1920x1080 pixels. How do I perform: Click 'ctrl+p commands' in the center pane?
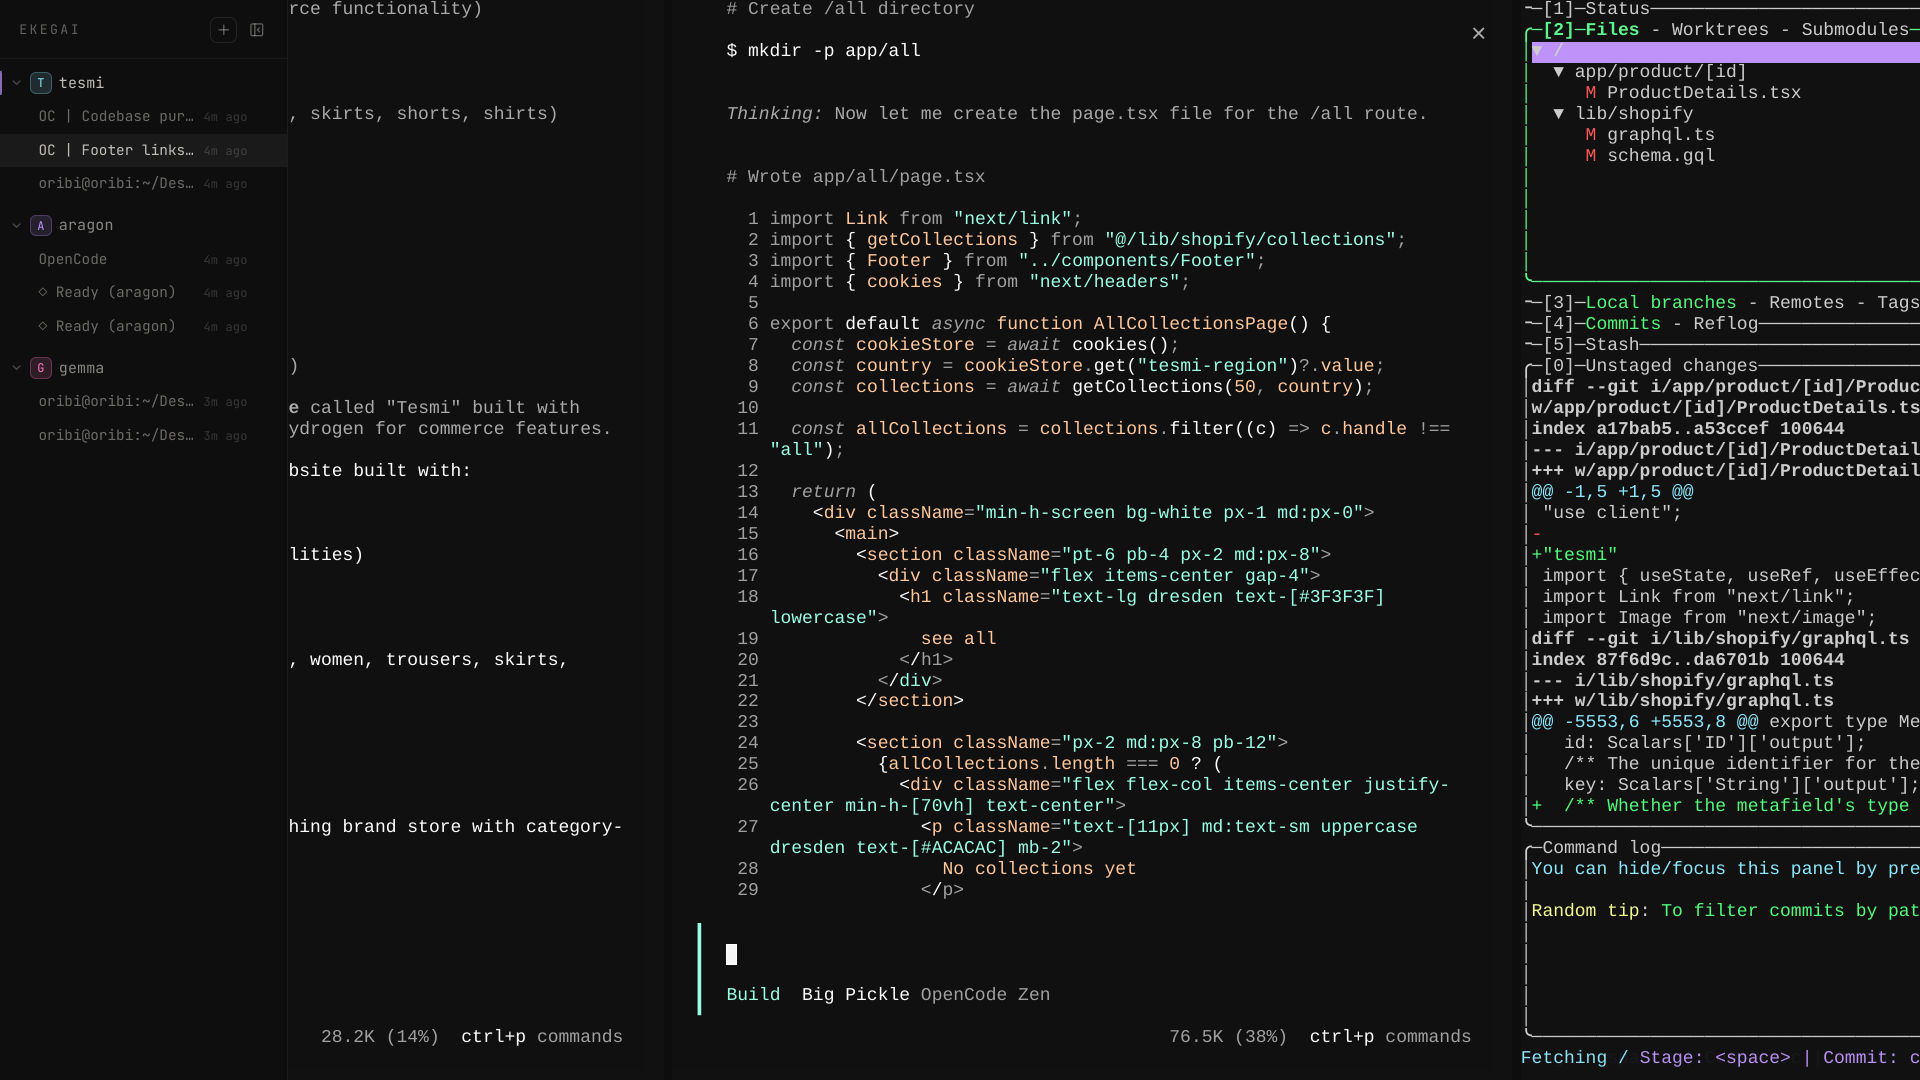(x=1390, y=1037)
